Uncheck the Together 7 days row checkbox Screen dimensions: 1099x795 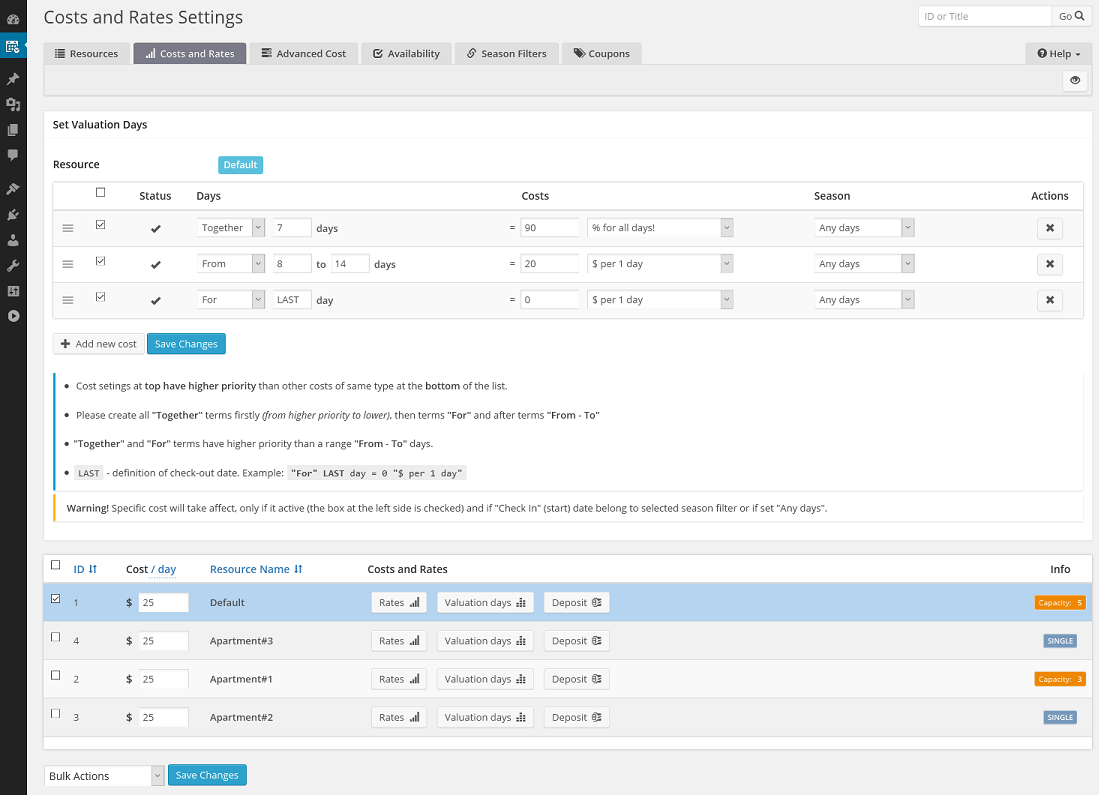tap(100, 225)
